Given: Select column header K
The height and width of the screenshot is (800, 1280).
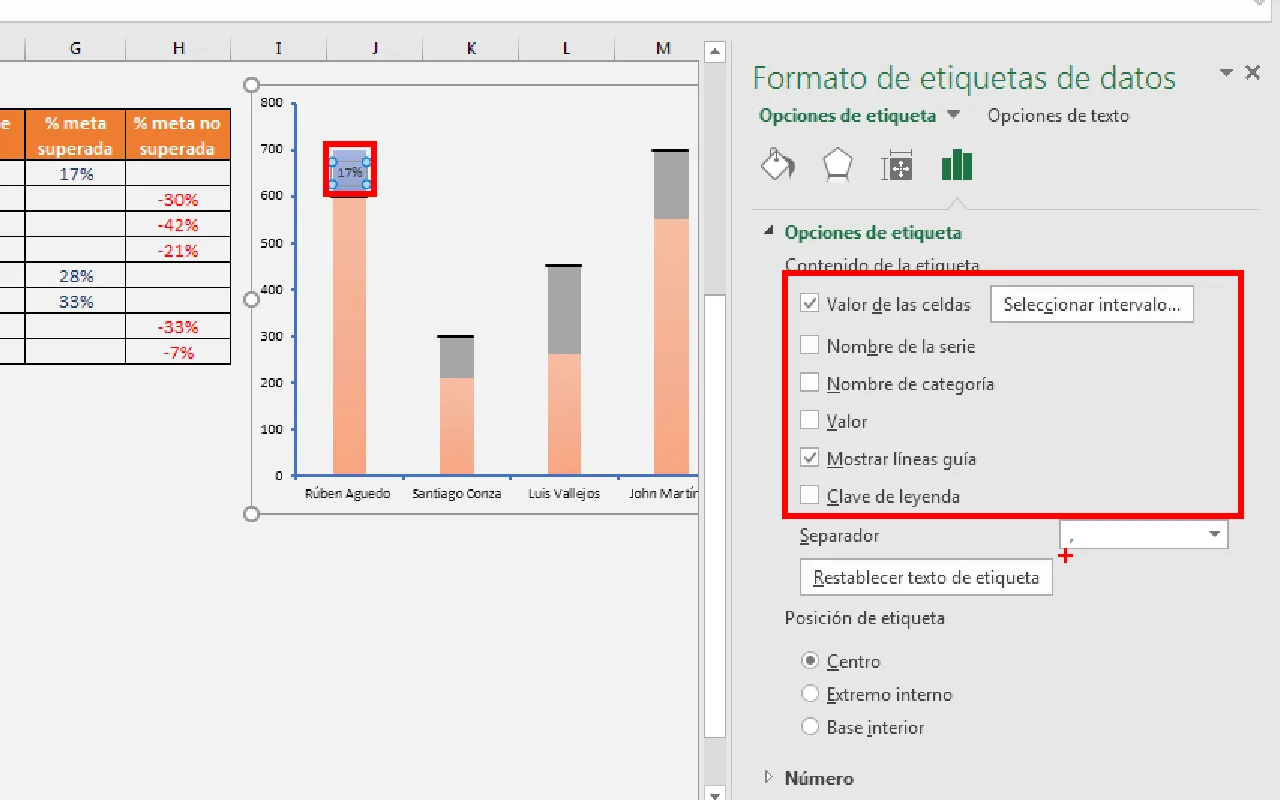Looking at the screenshot, I should coord(471,48).
